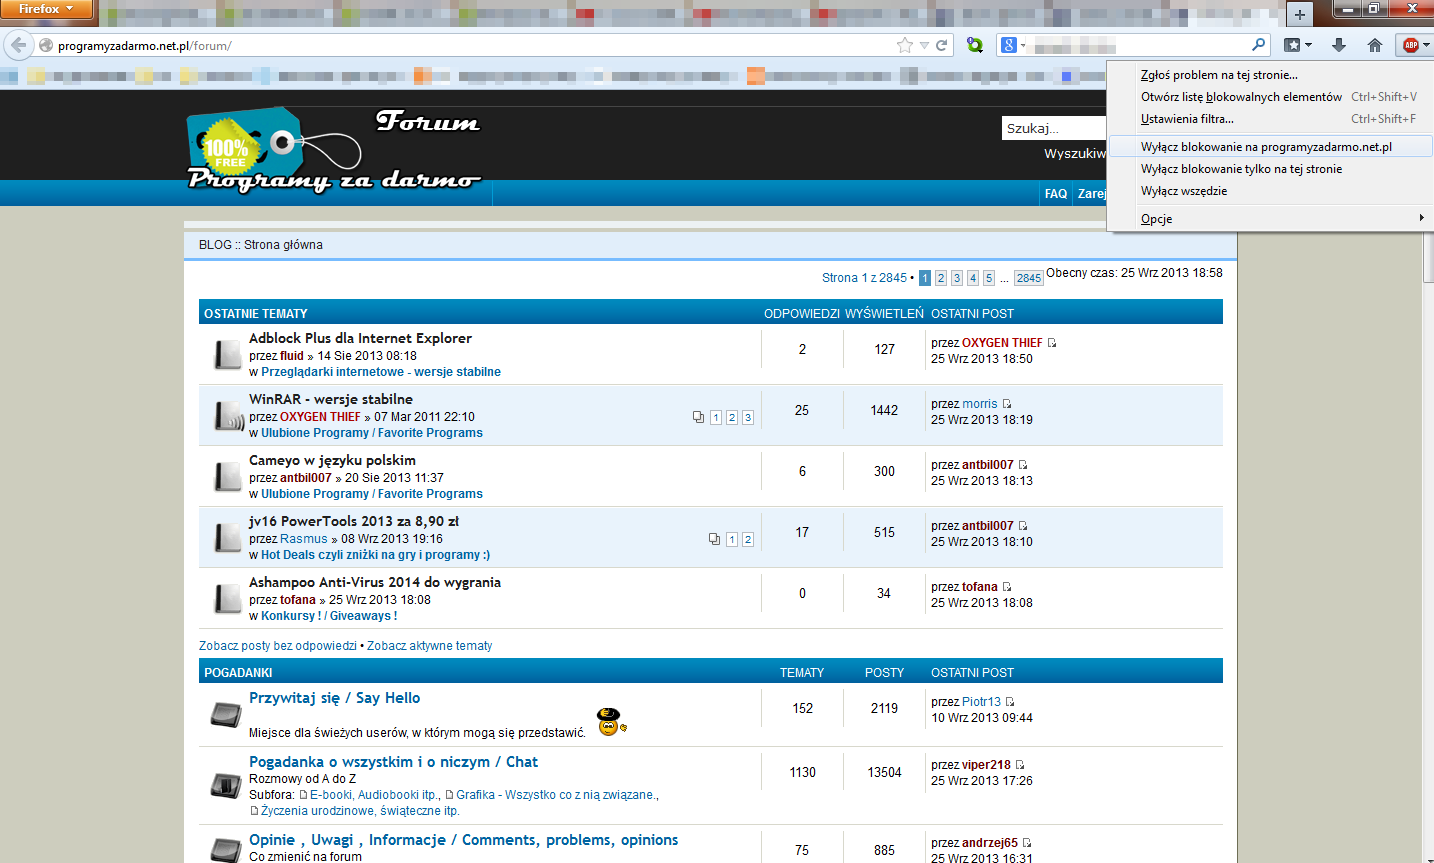This screenshot has width=1434, height=863.
Task: Open the Bookmarks menu star icon
Action: click(x=1292, y=45)
